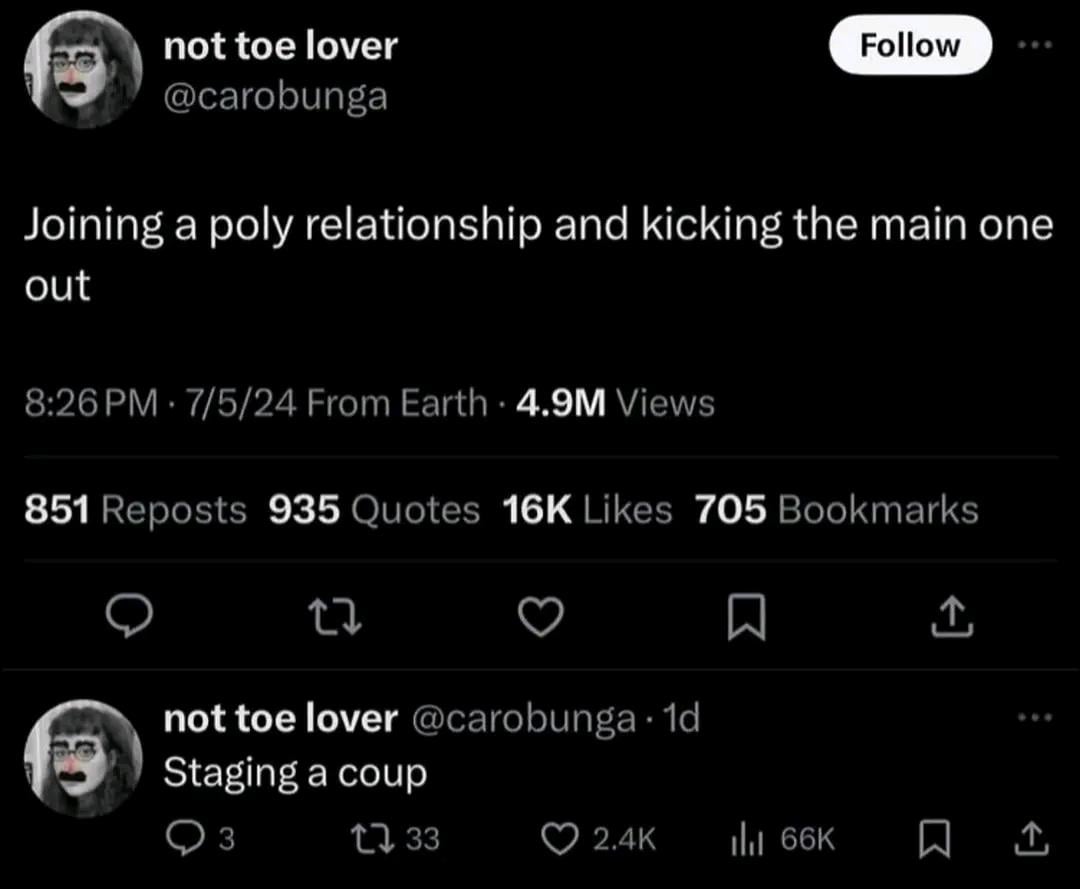
Task: Open the @carobunga handle in main tweet
Action: click(x=276, y=96)
